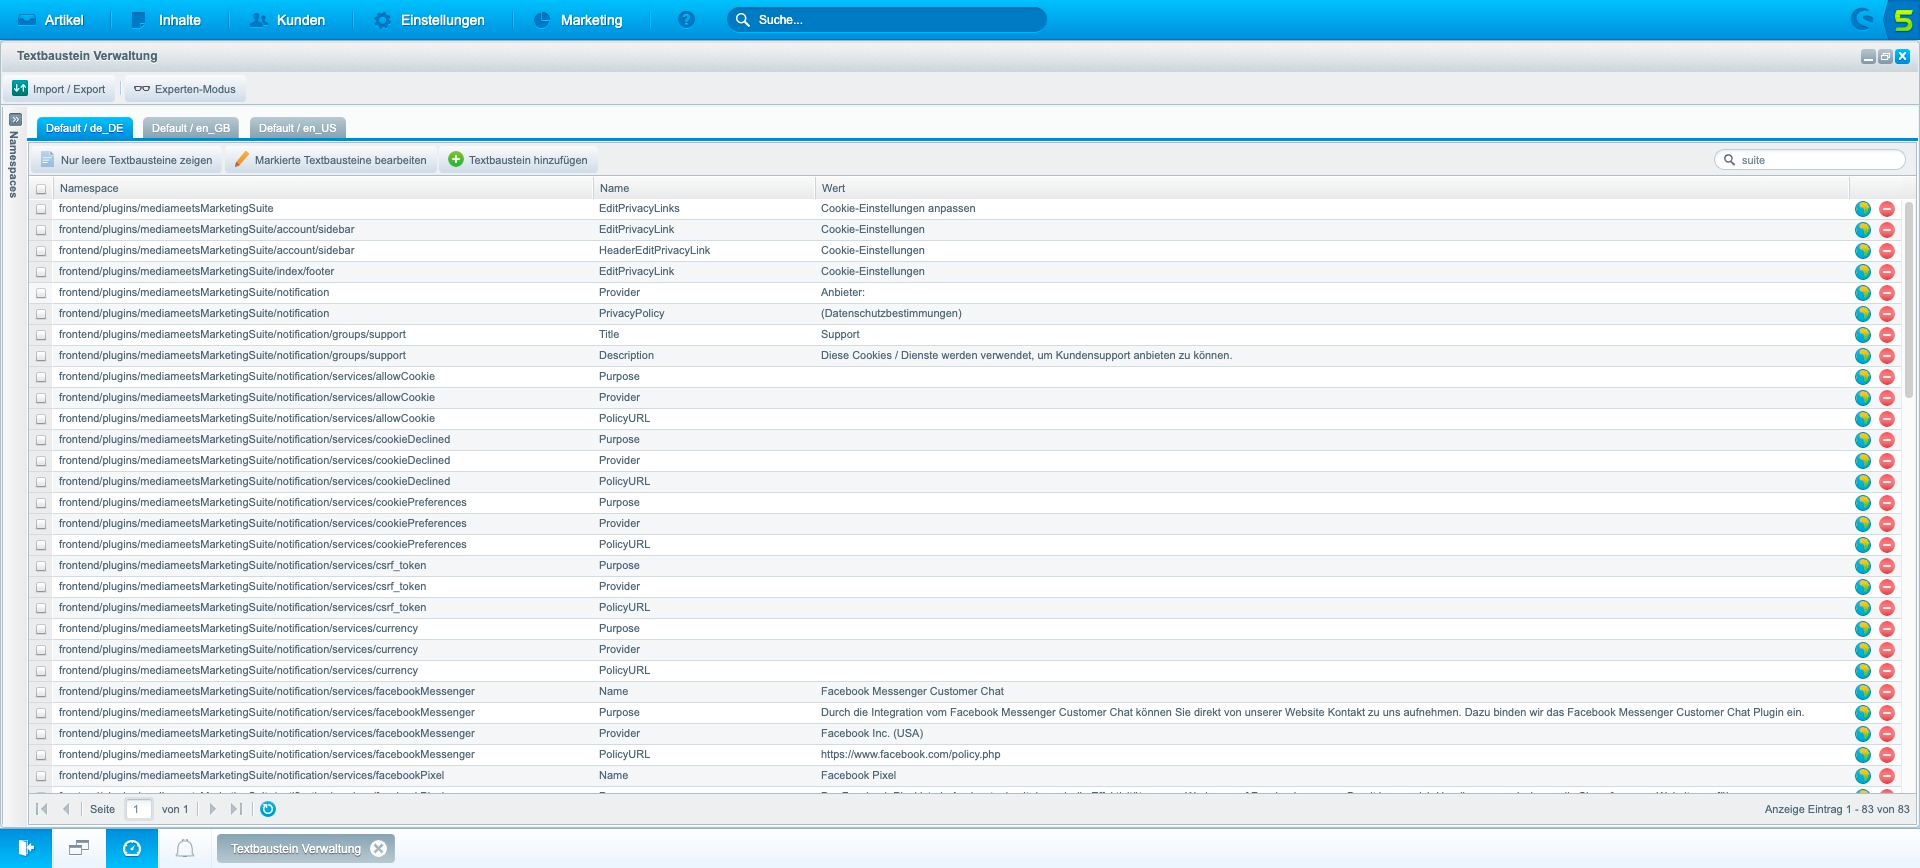Image resolution: width=1920 pixels, height=868 pixels.
Task: Delete the Facebook Messenger Customer Chat row
Action: 1887,692
